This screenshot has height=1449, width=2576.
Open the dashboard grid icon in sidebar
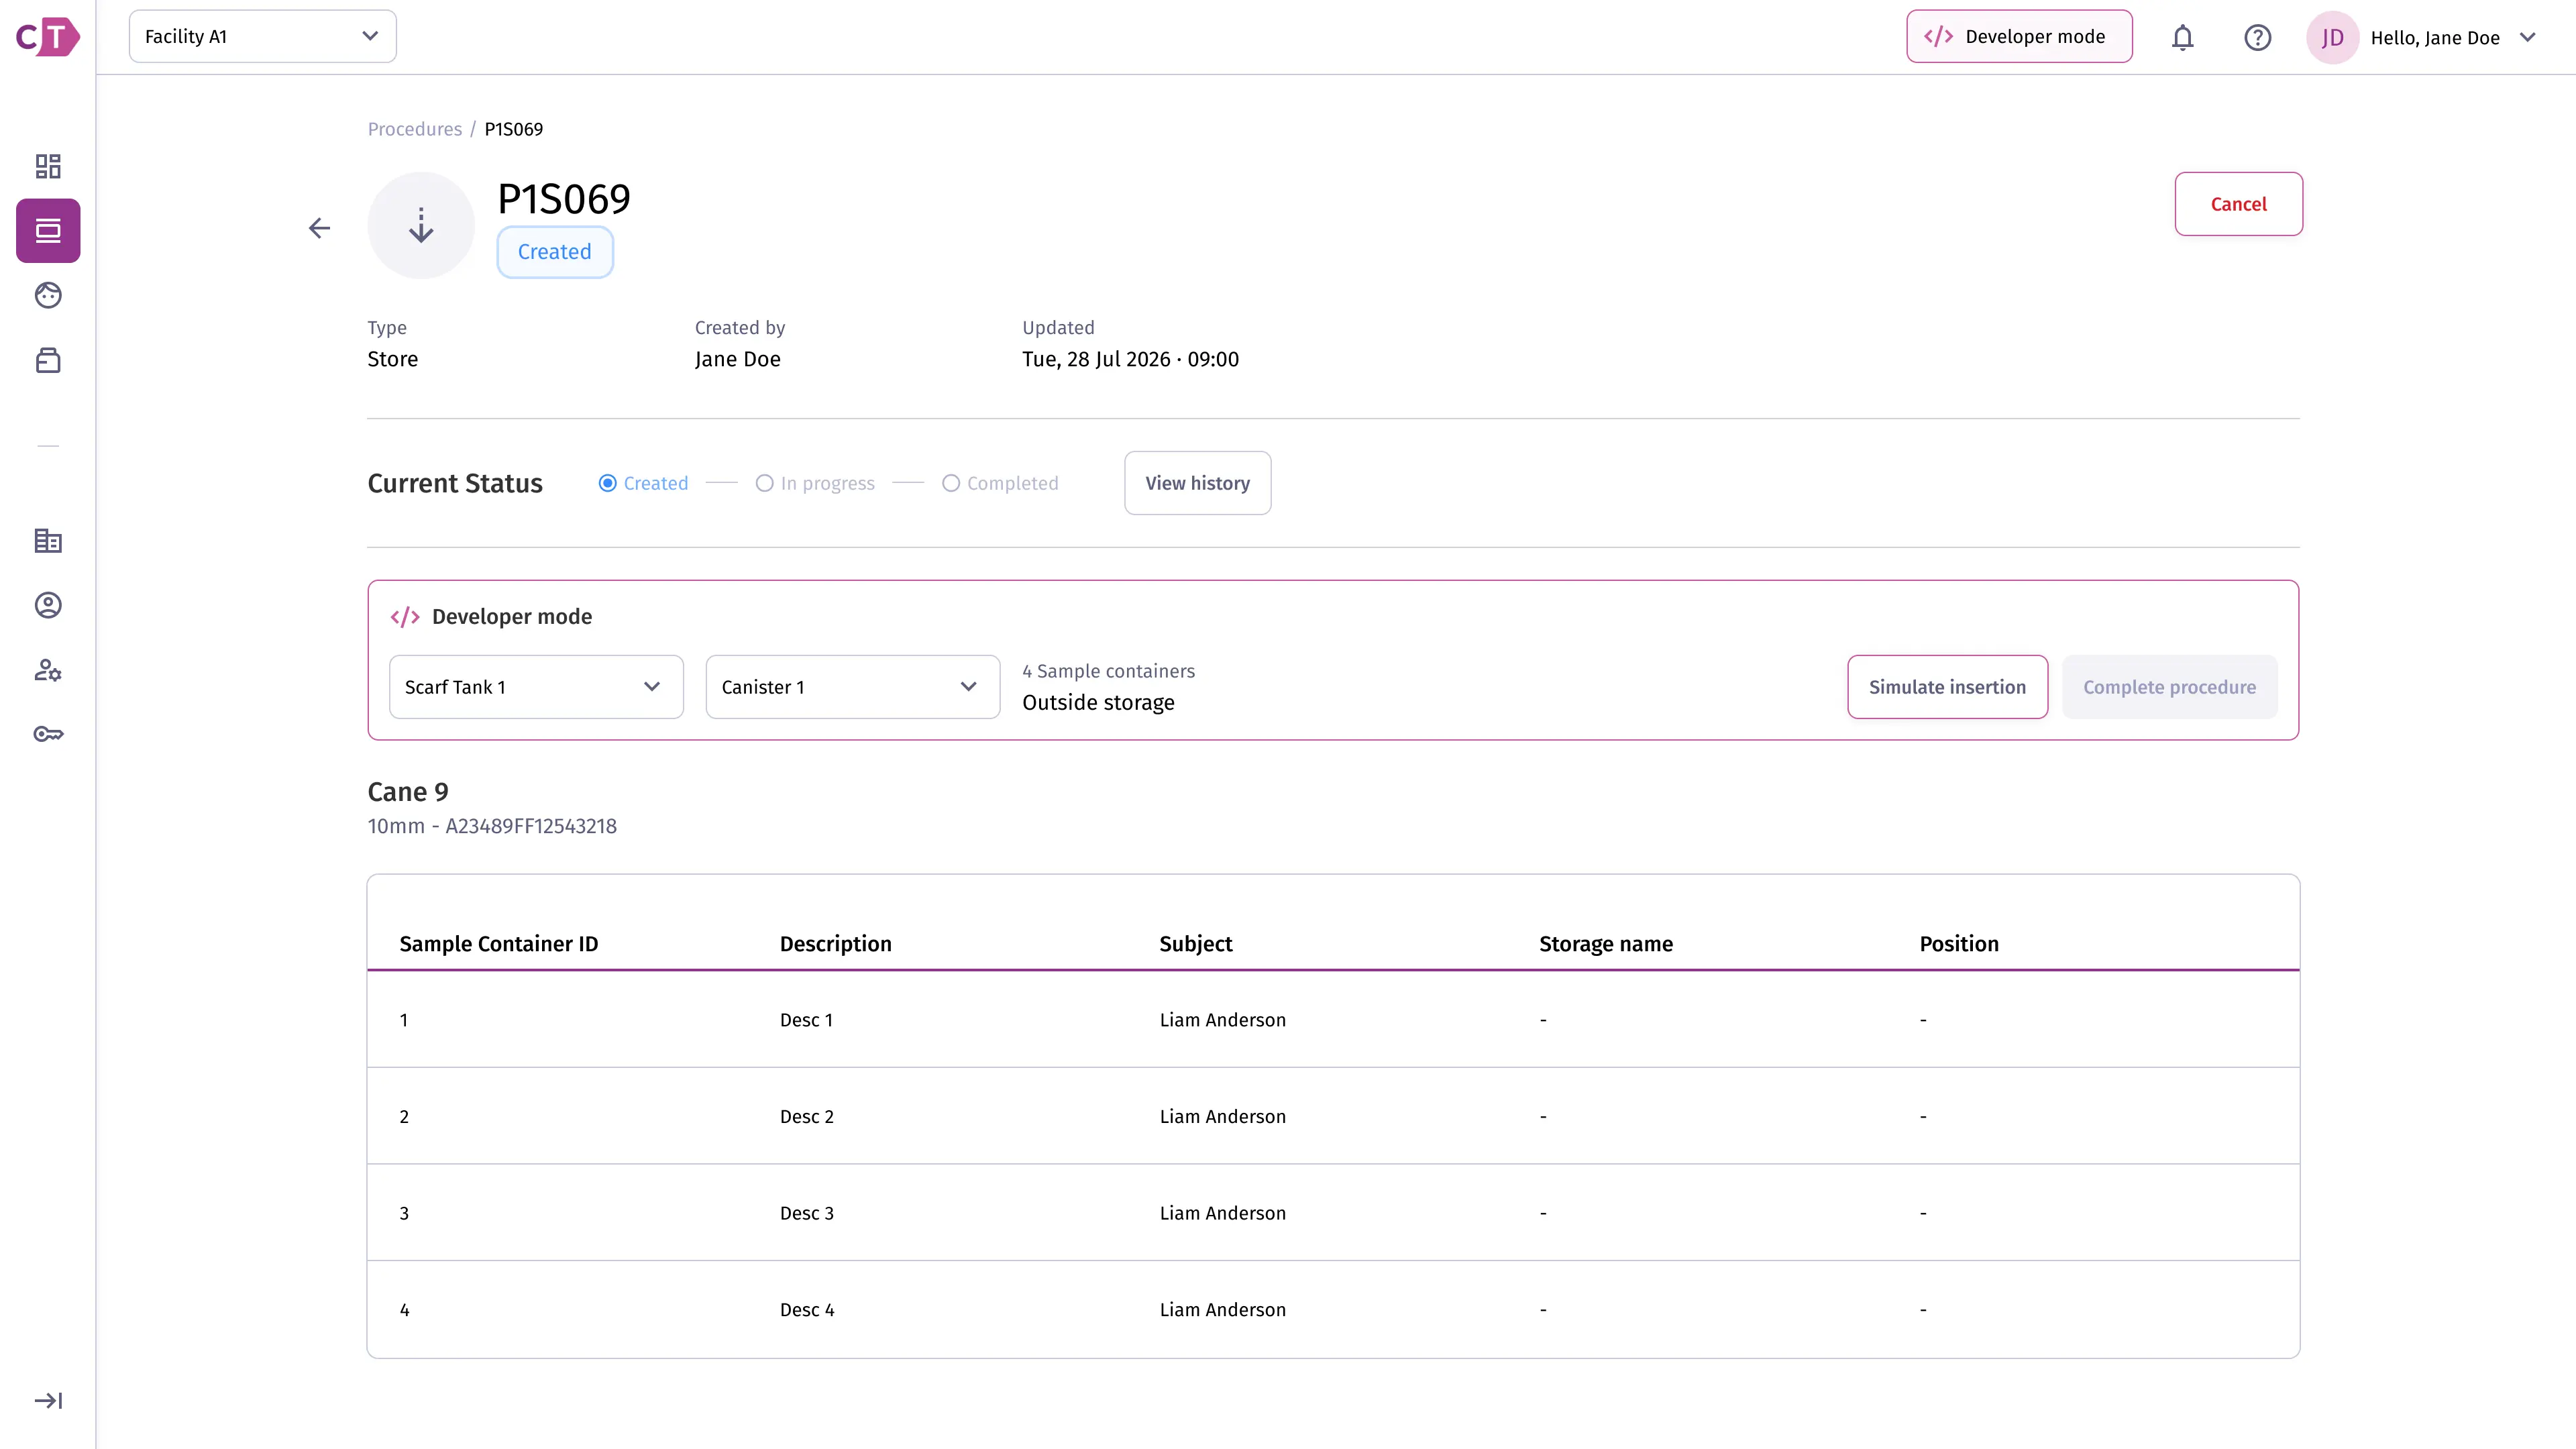(48, 166)
